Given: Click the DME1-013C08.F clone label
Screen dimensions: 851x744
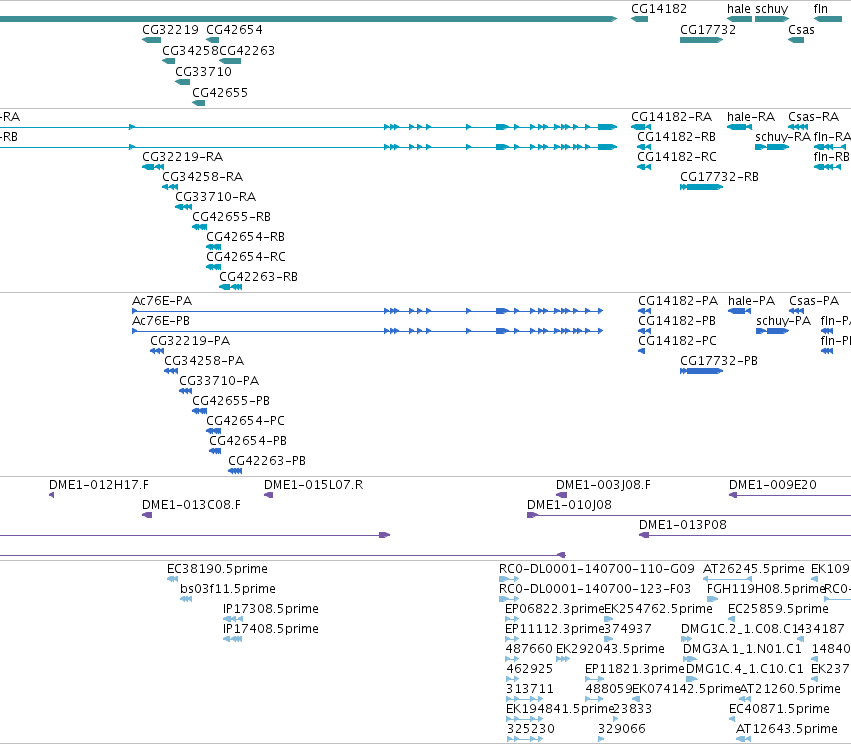Looking at the screenshot, I should click(191, 505).
